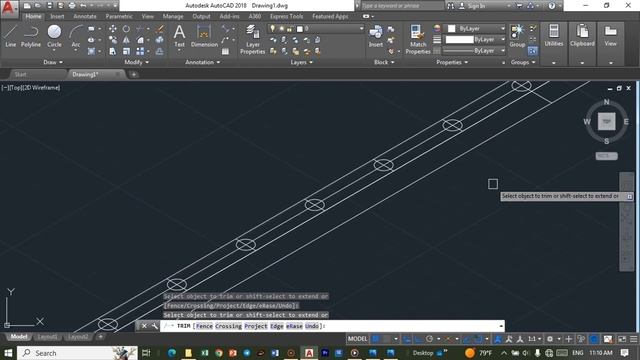The image size is (640, 360).
Task: Click the command line customize wrench
Action: pos(154,326)
